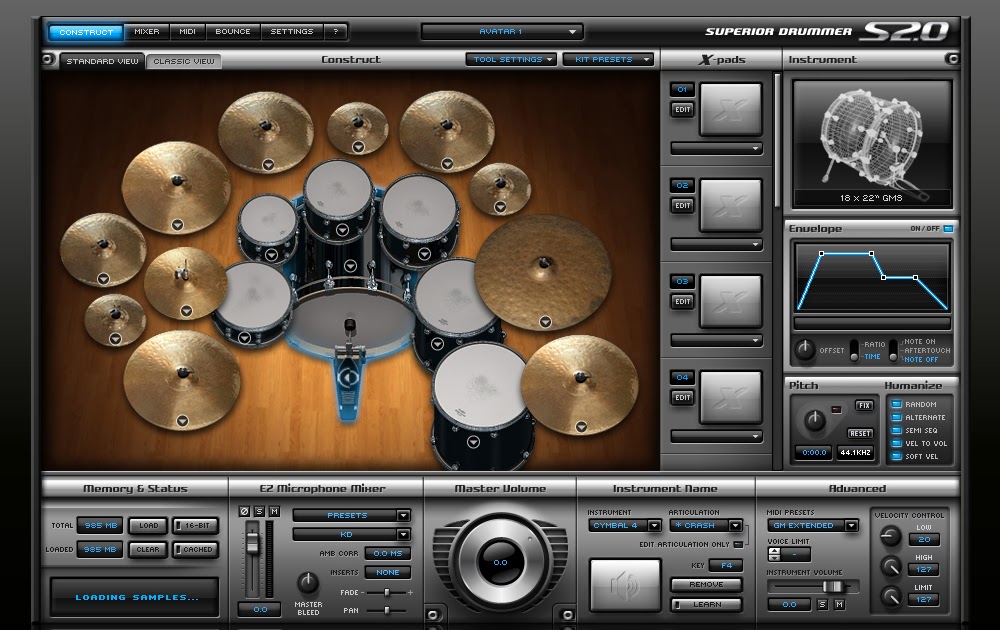
Task: Click the Remove key button
Action: 706,584
